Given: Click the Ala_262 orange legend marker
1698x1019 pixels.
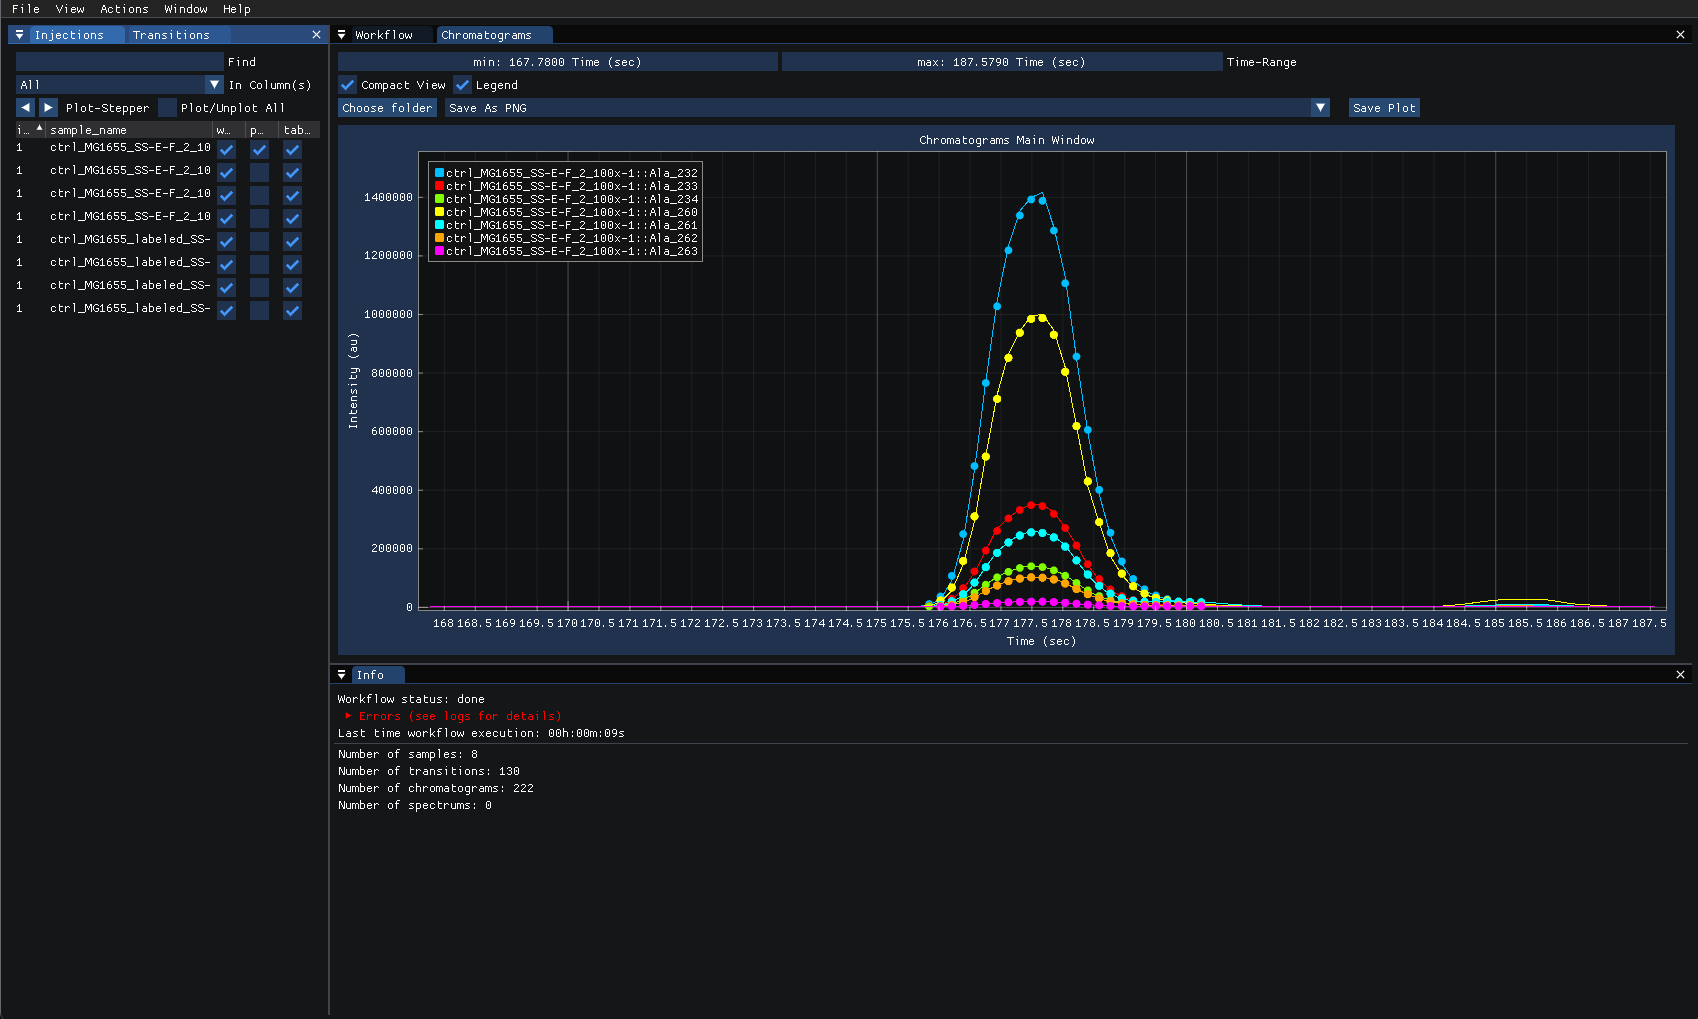Looking at the screenshot, I should pos(439,238).
